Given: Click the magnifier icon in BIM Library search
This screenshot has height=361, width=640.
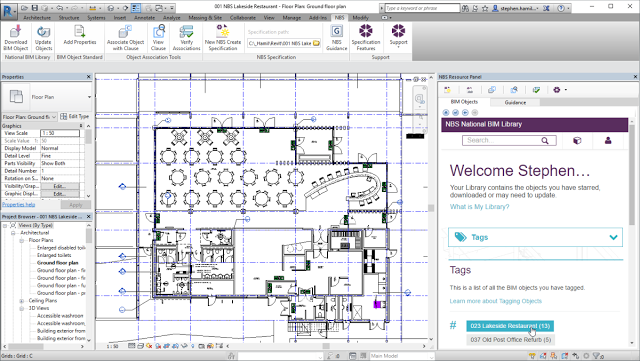Looking at the screenshot, I should pos(545,140).
